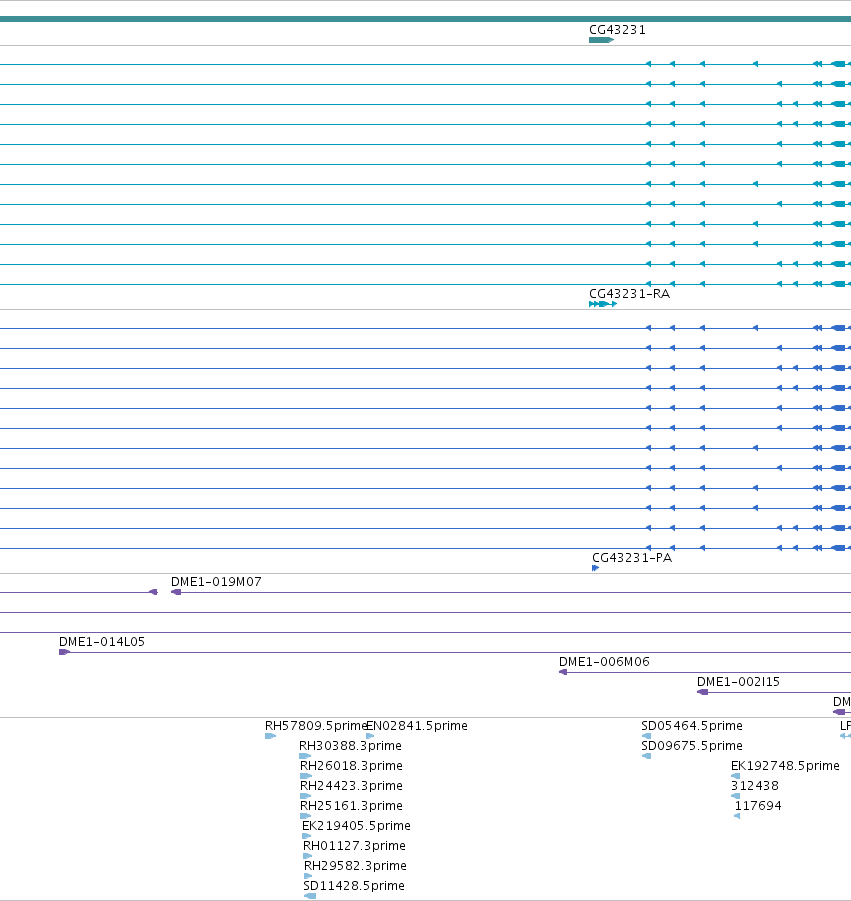The height and width of the screenshot is (901, 851).
Task: Select the RH25161.3prime EST arrow
Action: pos(306,815)
